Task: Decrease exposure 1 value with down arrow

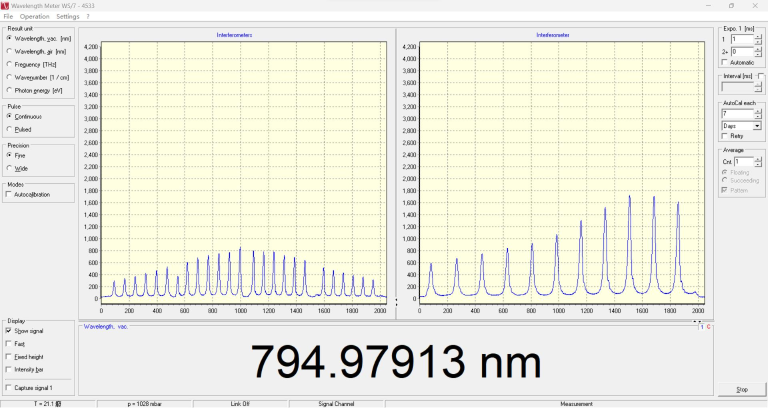Action: [758, 42]
